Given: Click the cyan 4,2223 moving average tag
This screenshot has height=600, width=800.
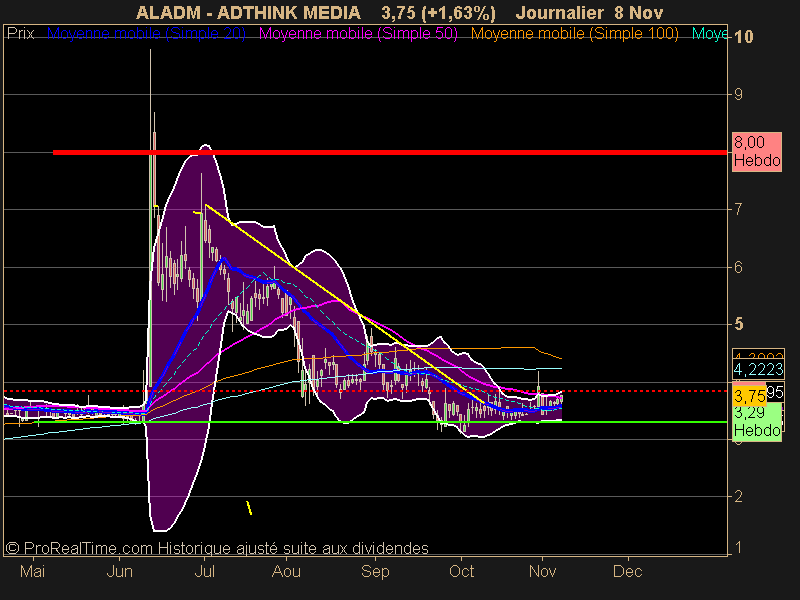Looking at the screenshot, I should click(x=758, y=369).
